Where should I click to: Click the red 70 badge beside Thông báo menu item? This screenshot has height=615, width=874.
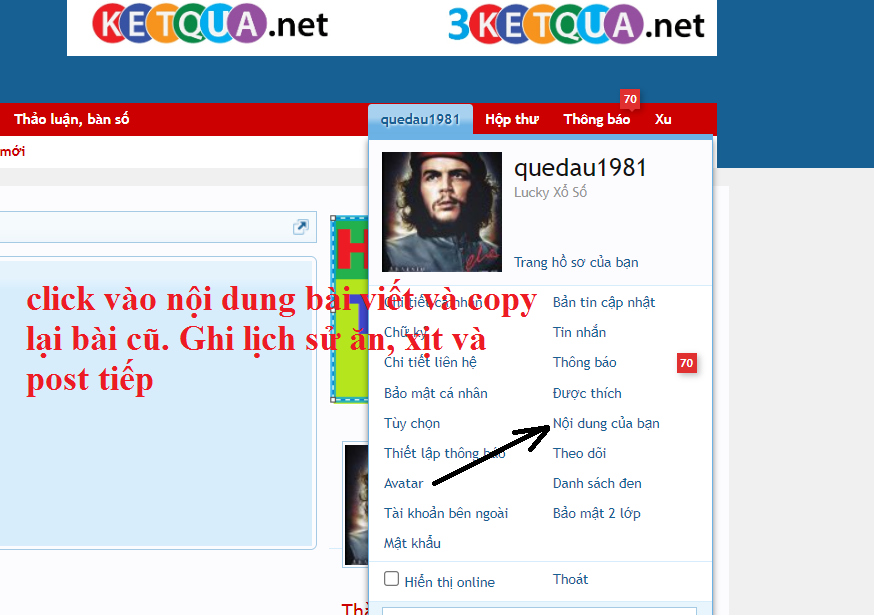[686, 363]
